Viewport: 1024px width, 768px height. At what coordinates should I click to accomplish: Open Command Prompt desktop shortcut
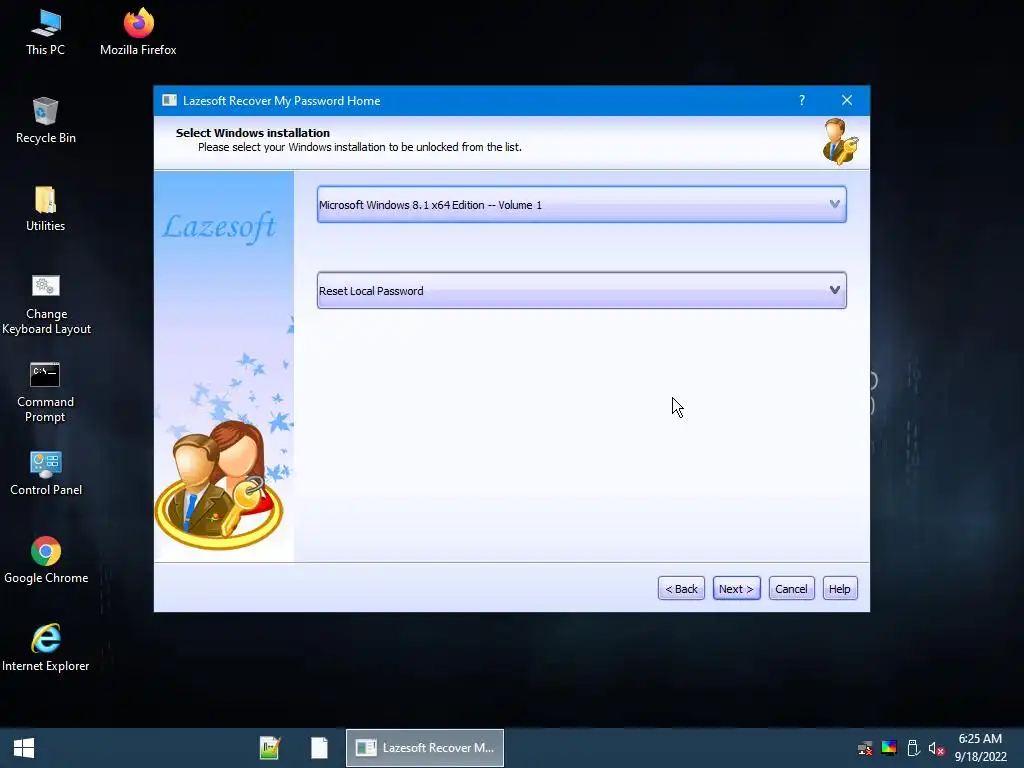(45, 392)
